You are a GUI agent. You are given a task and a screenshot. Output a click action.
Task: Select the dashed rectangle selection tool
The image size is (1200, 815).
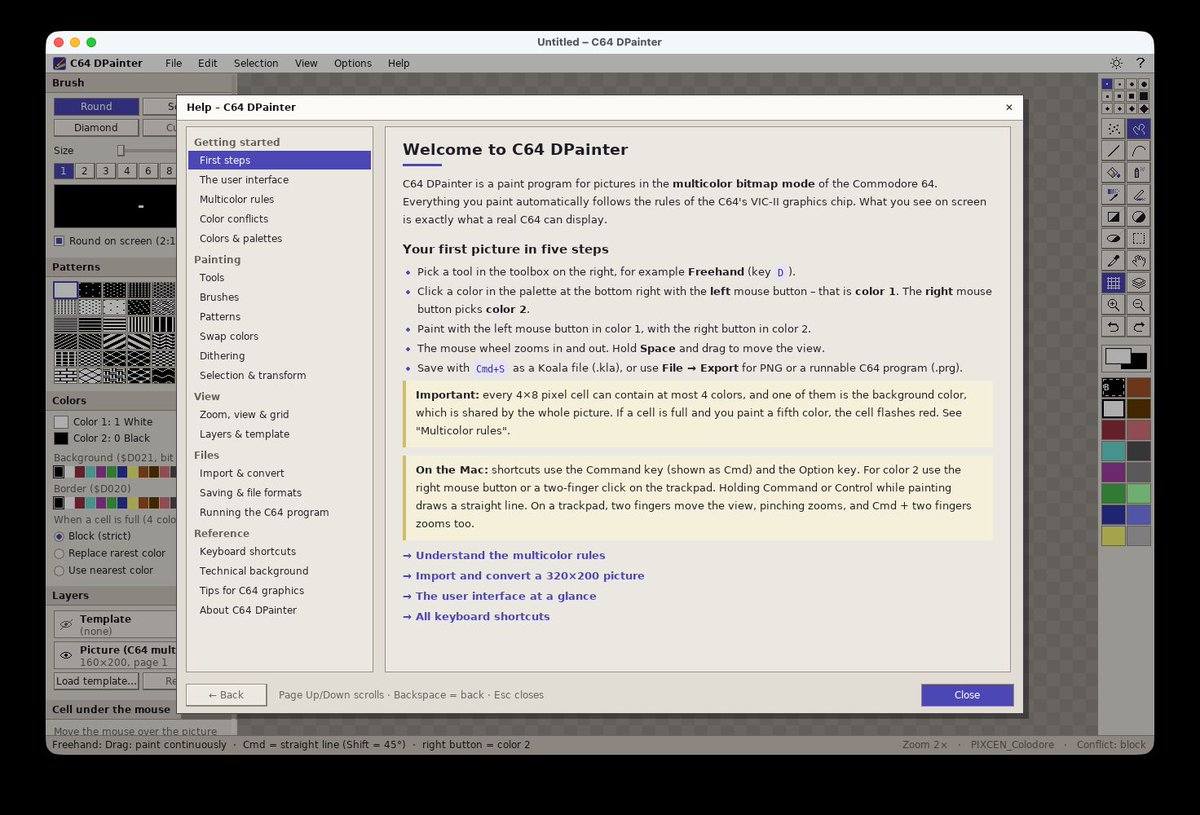1138,238
